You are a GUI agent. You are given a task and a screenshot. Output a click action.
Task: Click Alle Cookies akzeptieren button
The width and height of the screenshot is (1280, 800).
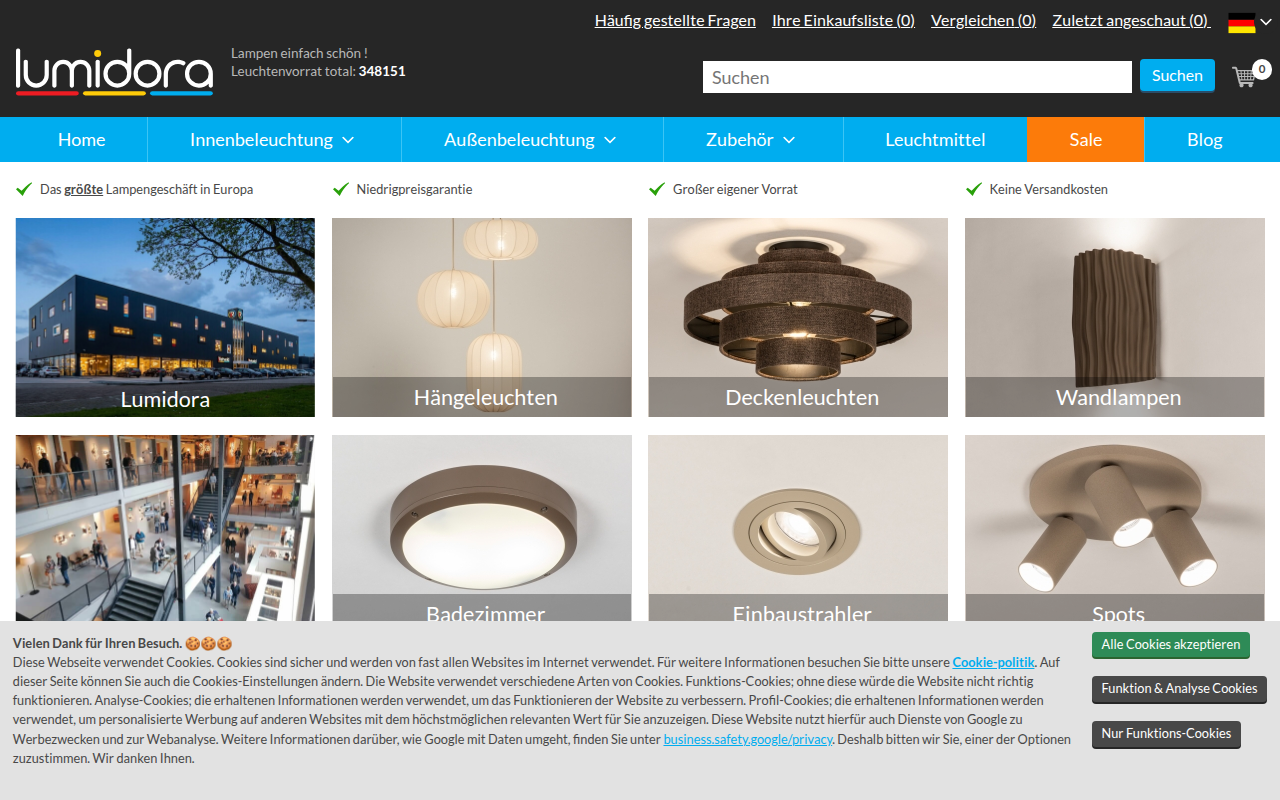pyautogui.click(x=1171, y=645)
